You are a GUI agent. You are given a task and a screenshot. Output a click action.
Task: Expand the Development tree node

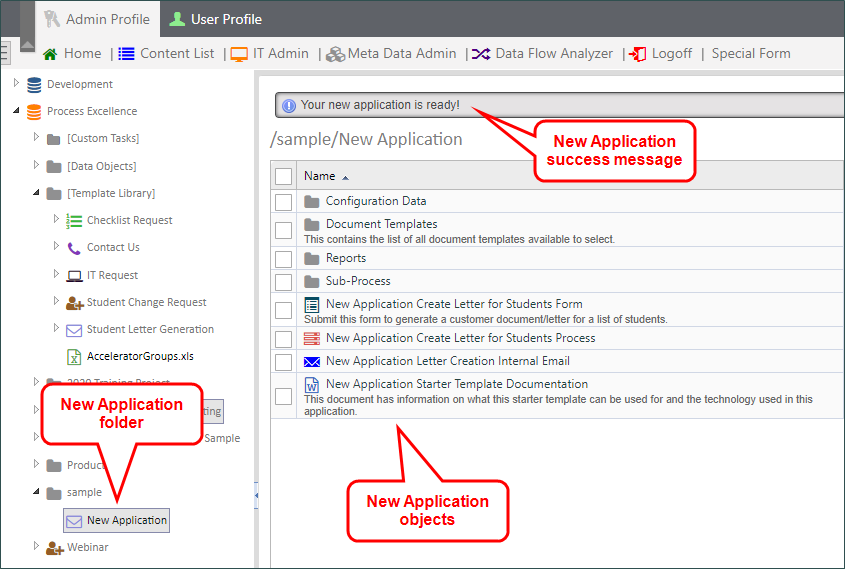click(x=16, y=84)
